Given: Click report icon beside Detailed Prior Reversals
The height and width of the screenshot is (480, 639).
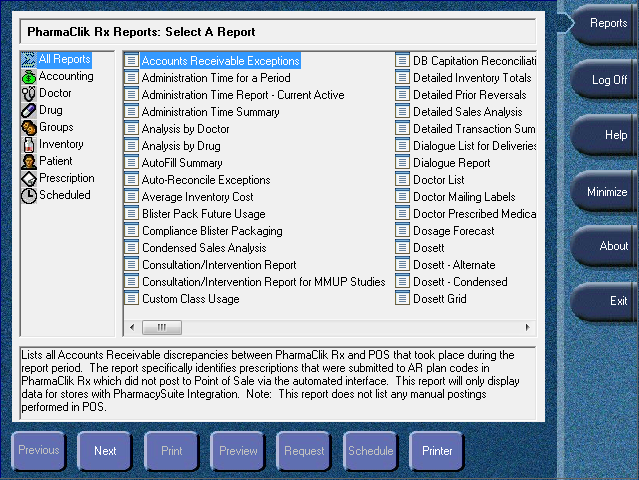Looking at the screenshot, I should click(x=402, y=95).
